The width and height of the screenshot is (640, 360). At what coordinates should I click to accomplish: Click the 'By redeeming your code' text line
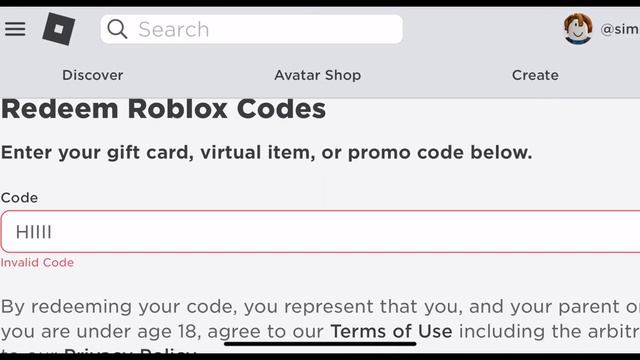pos(320,307)
